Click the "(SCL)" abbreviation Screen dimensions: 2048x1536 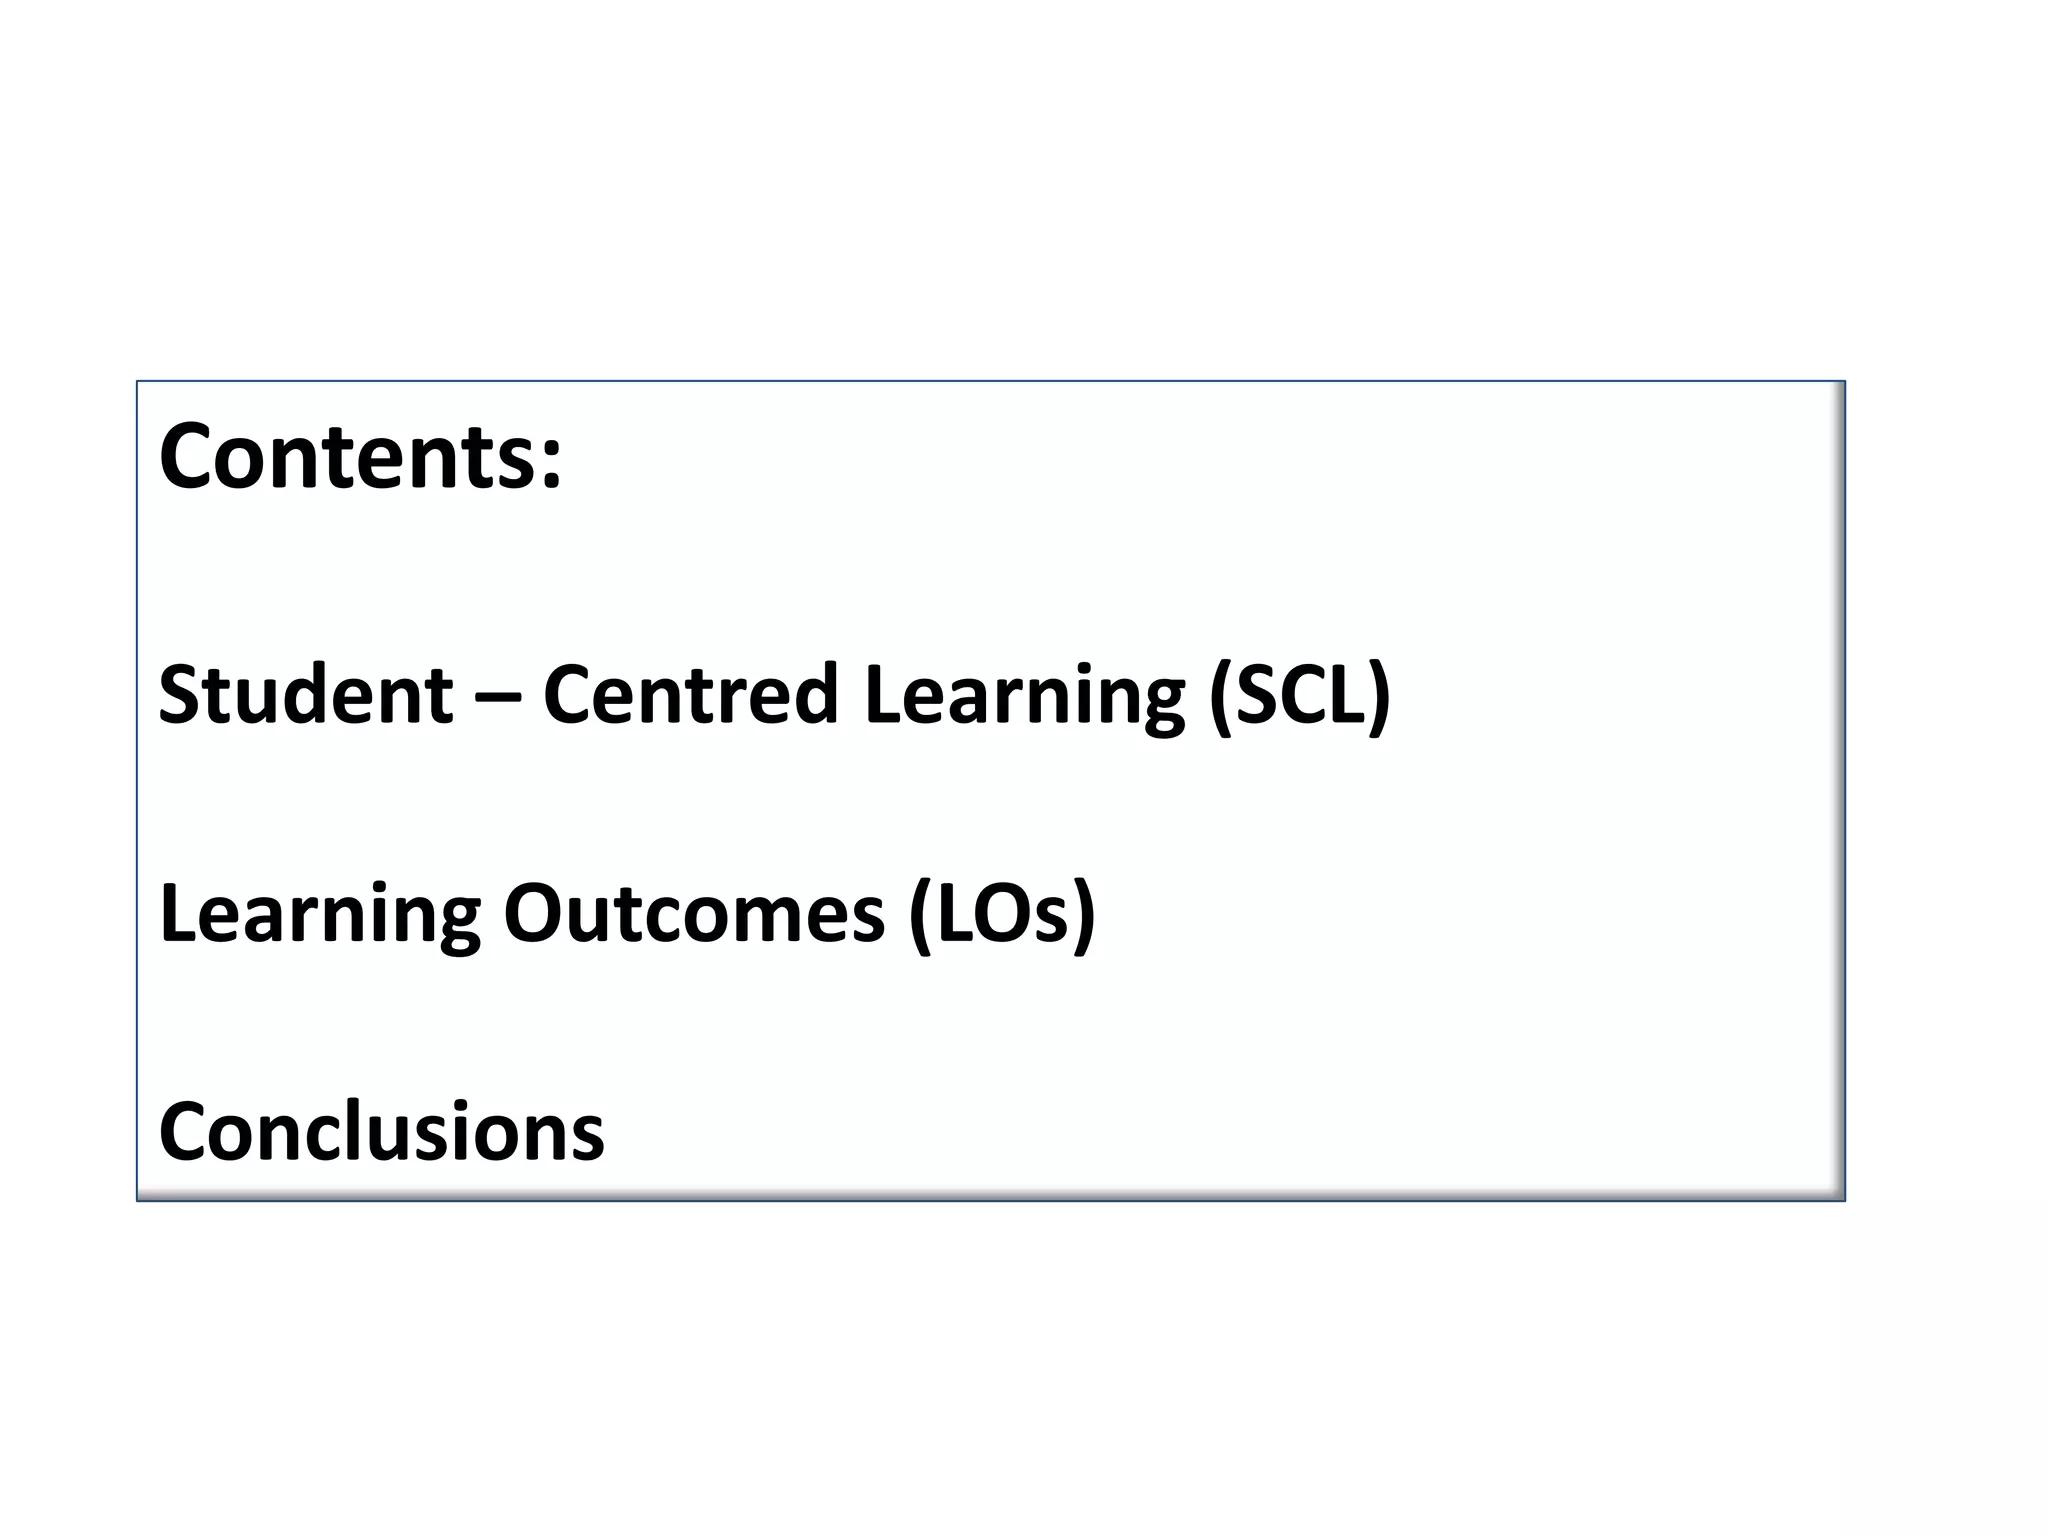point(1299,696)
